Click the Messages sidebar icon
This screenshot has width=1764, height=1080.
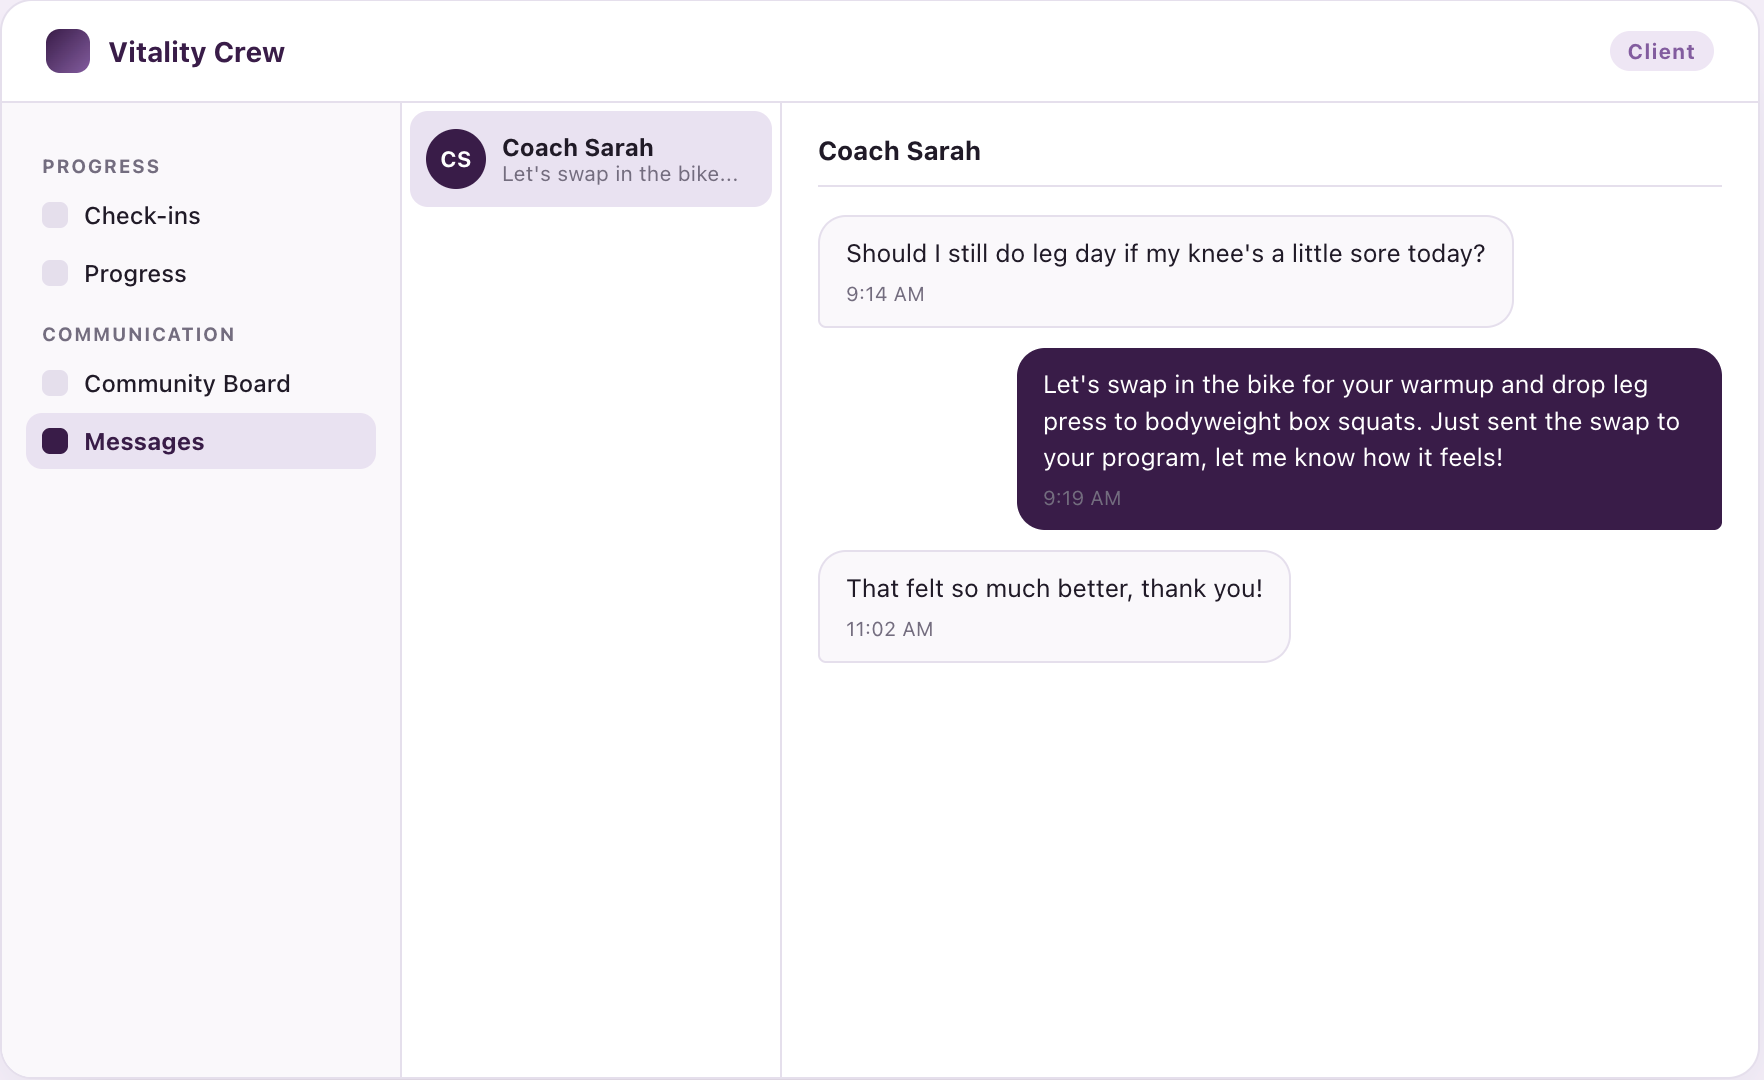(x=55, y=441)
